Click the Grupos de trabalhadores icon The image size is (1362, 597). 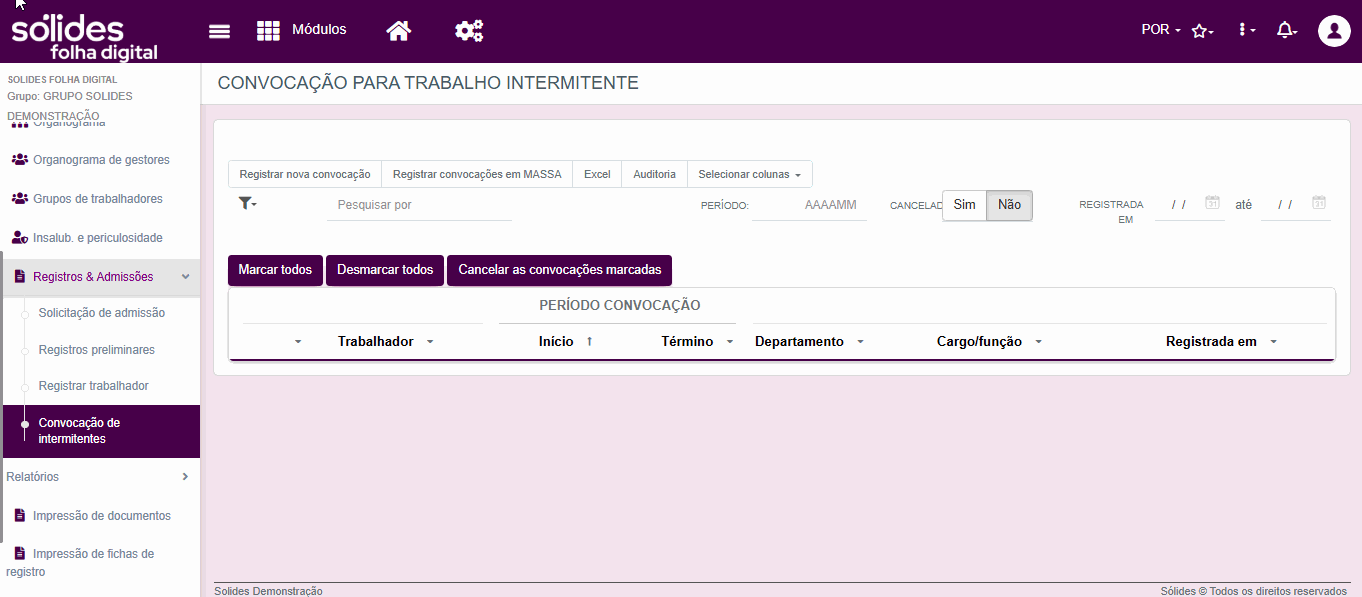click(19, 199)
